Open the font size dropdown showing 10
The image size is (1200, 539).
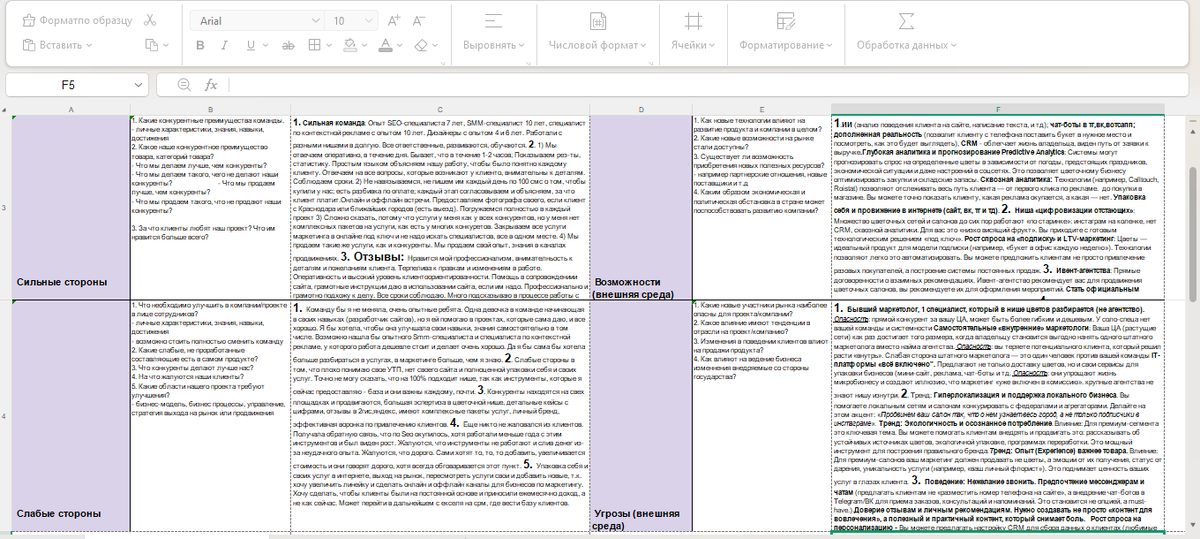[350, 20]
